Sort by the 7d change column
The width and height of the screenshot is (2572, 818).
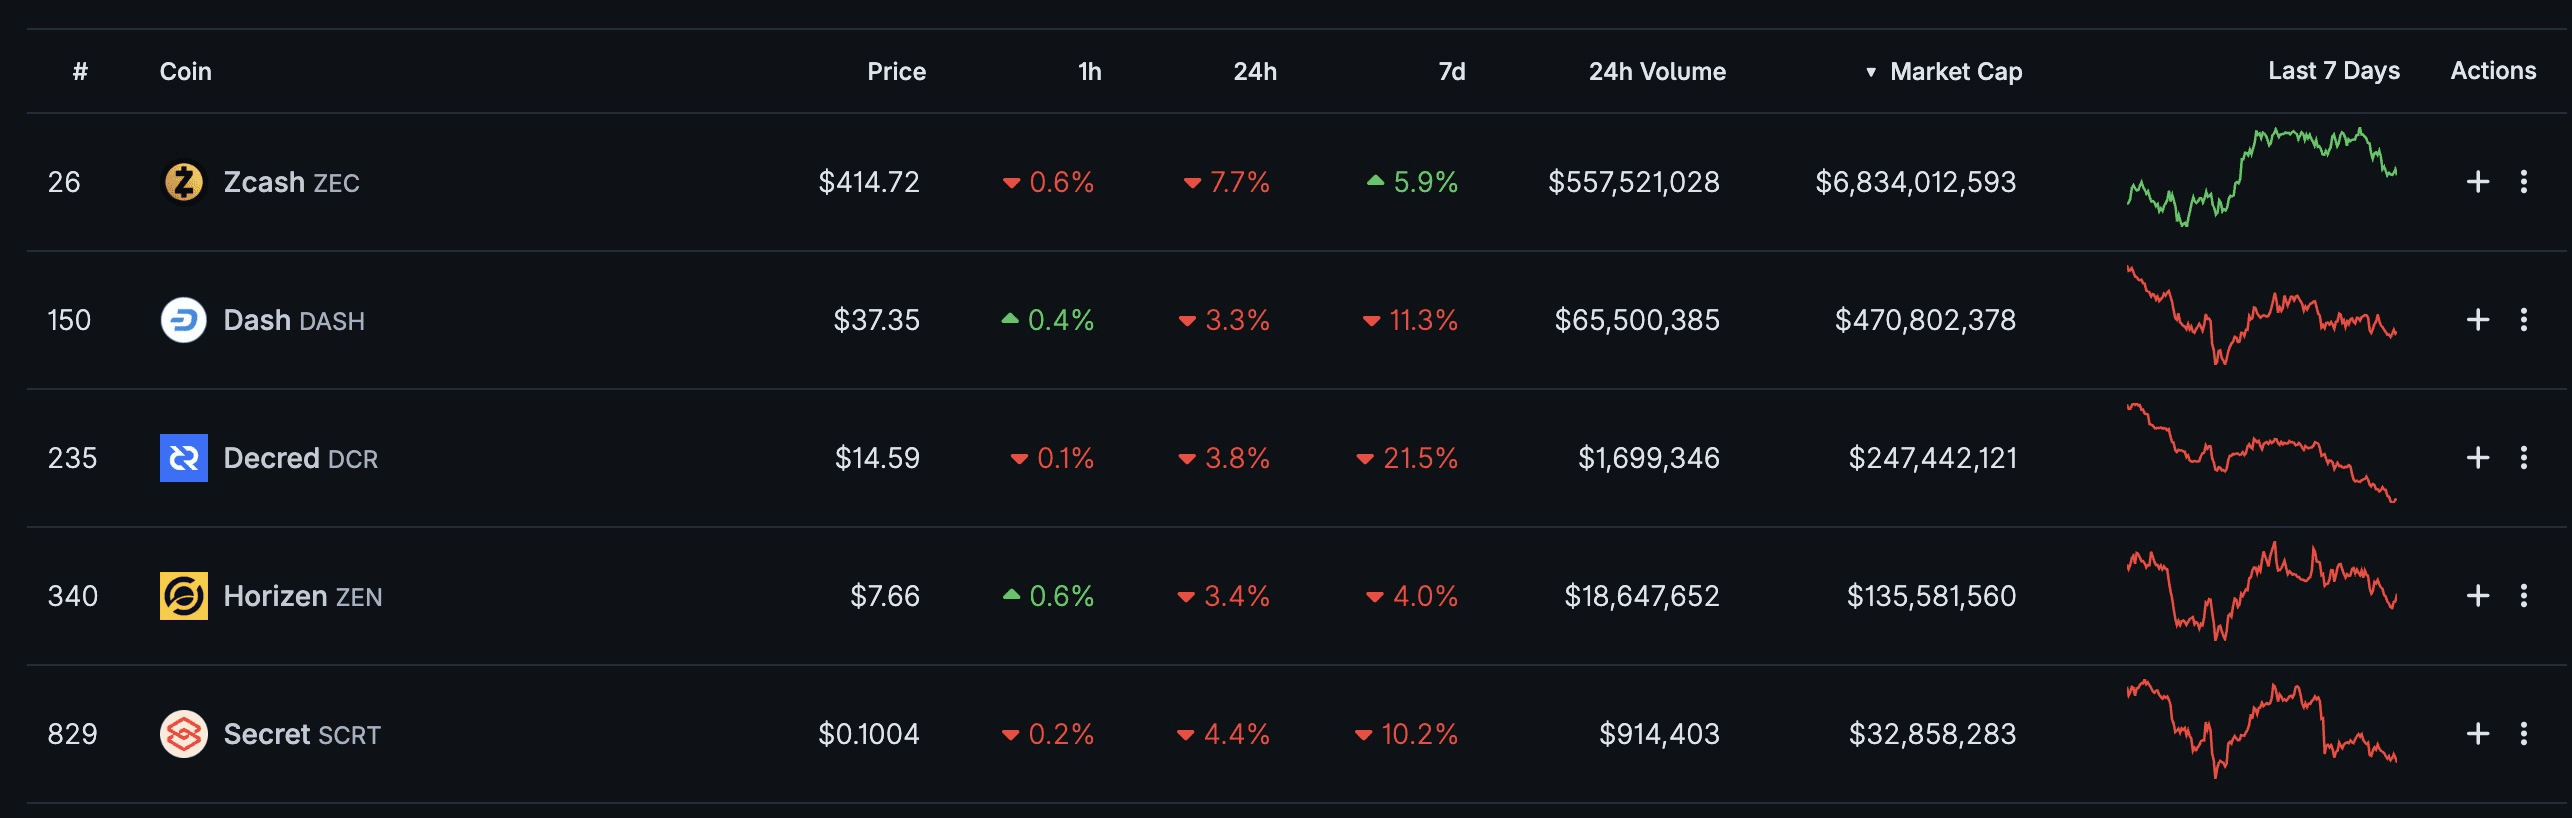click(1451, 72)
